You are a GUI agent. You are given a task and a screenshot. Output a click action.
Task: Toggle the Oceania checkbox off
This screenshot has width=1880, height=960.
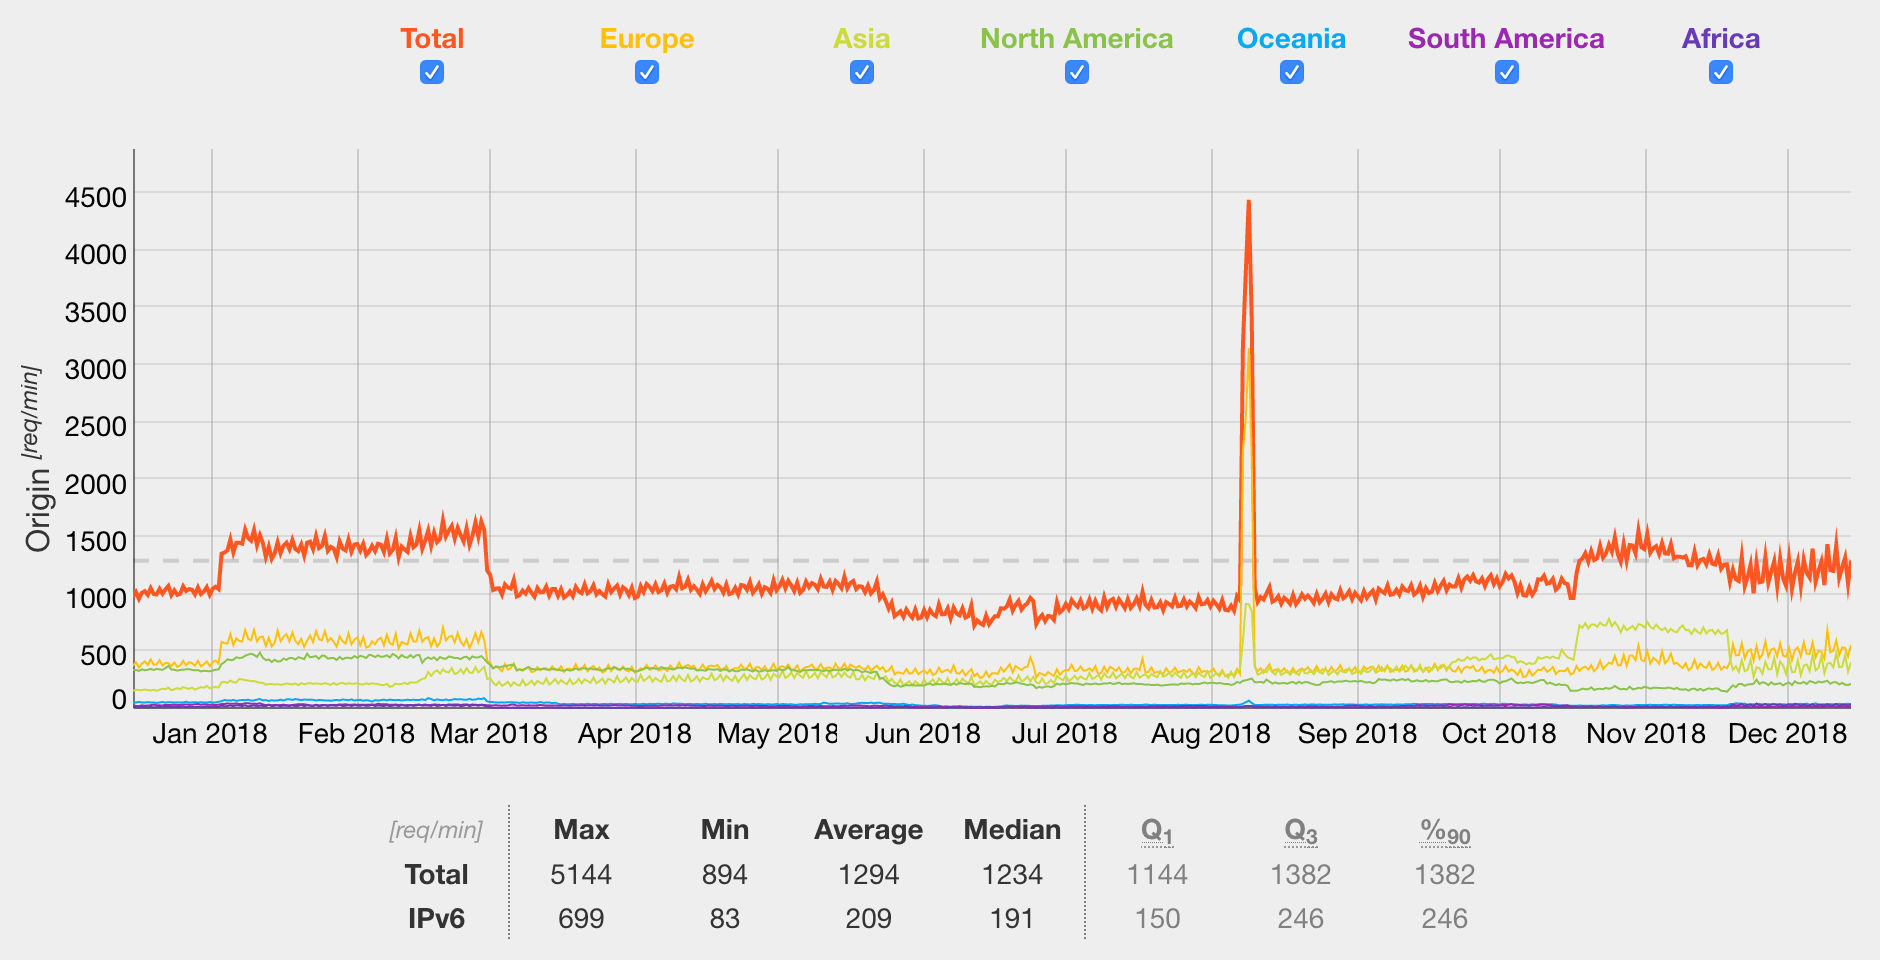pos(1292,72)
